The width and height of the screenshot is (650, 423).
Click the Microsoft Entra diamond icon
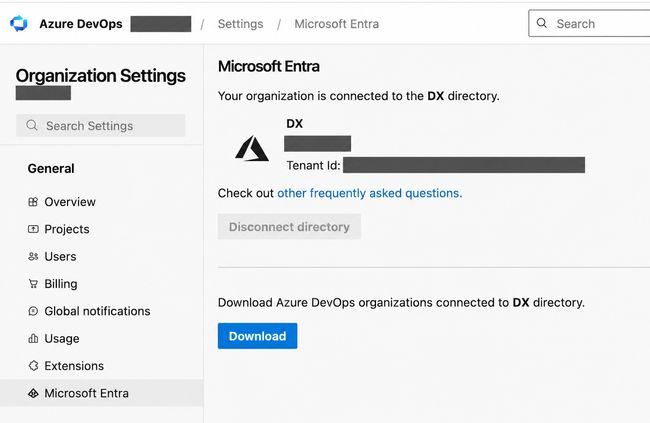pyautogui.click(x=33, y=393)
